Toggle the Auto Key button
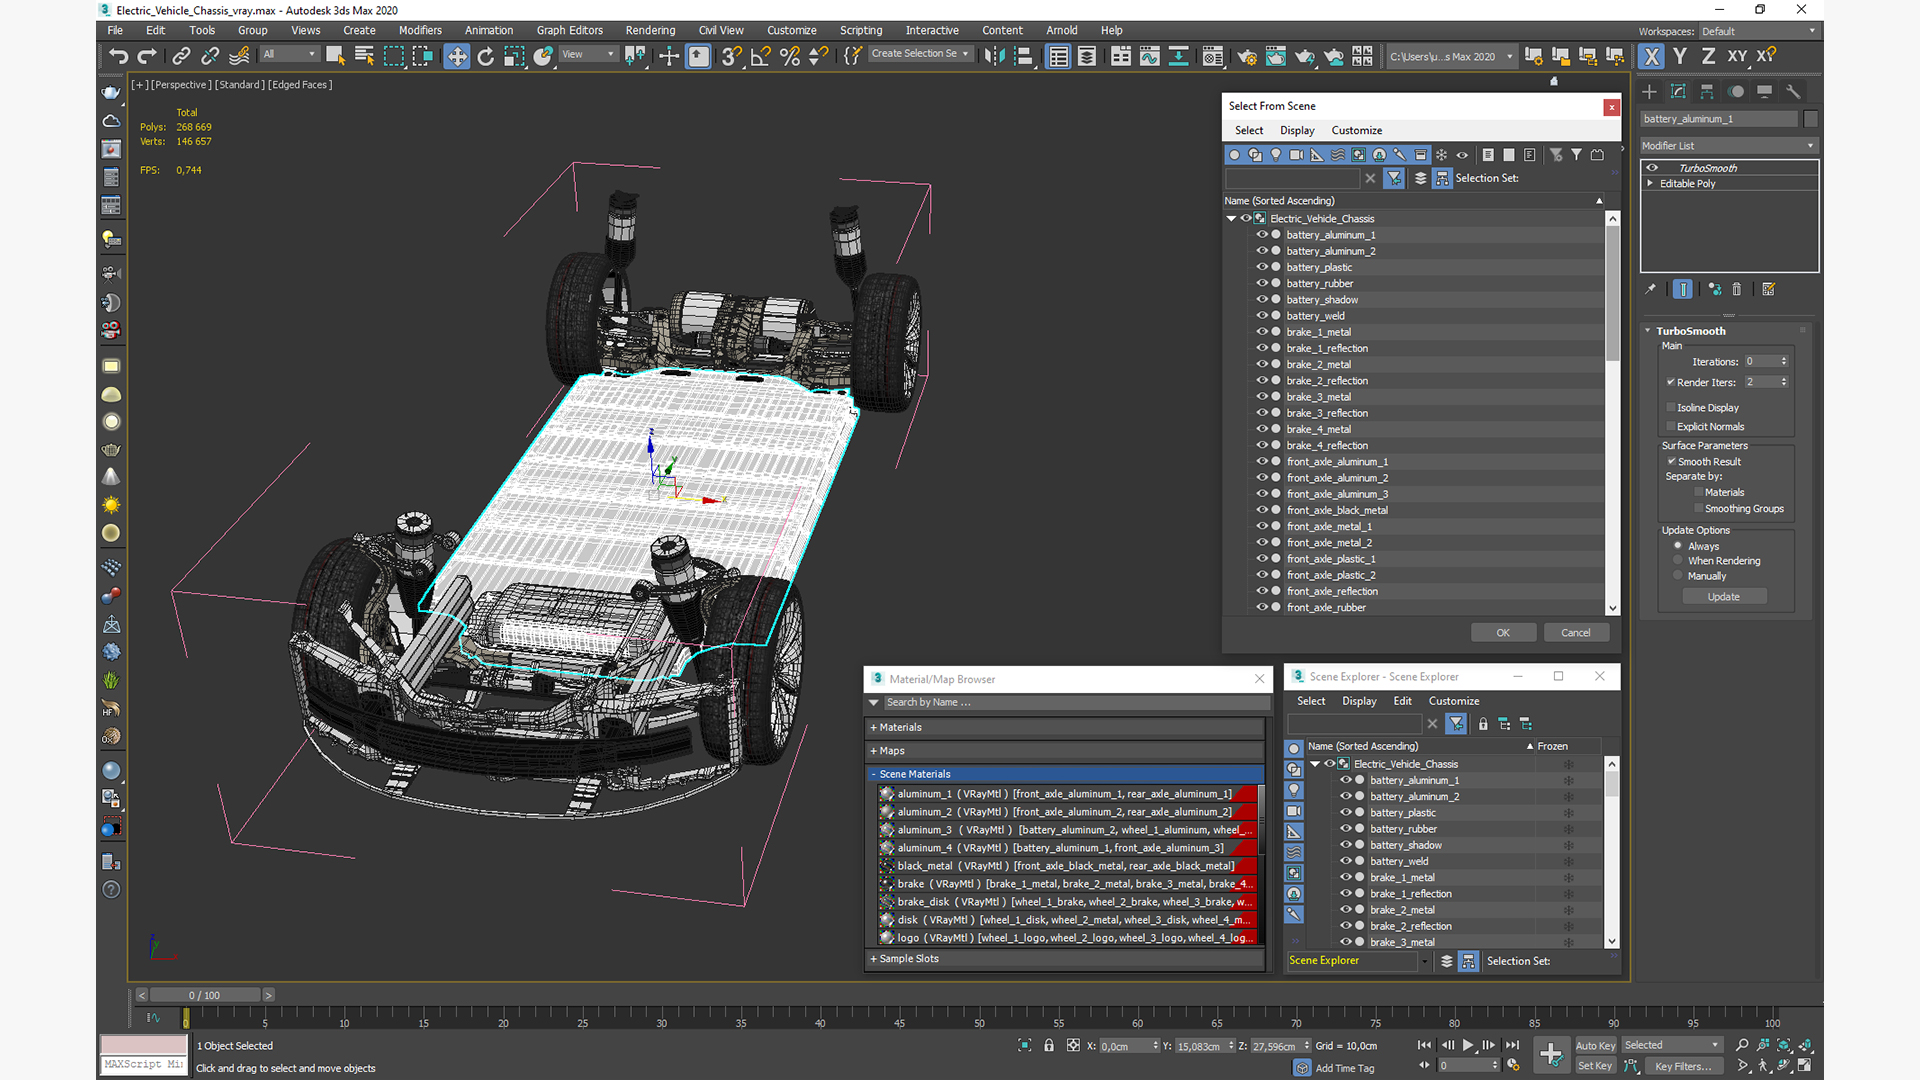 (1595, 1045)
